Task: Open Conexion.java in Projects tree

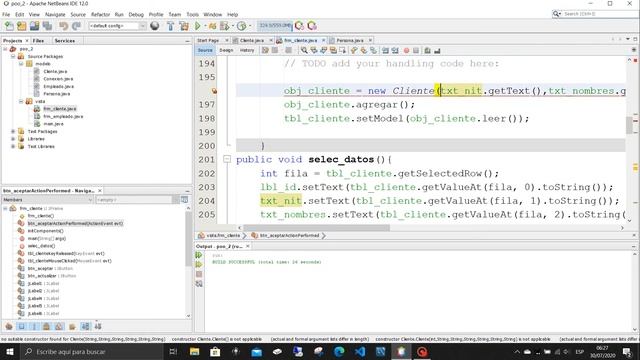Action: coord(58,79)
